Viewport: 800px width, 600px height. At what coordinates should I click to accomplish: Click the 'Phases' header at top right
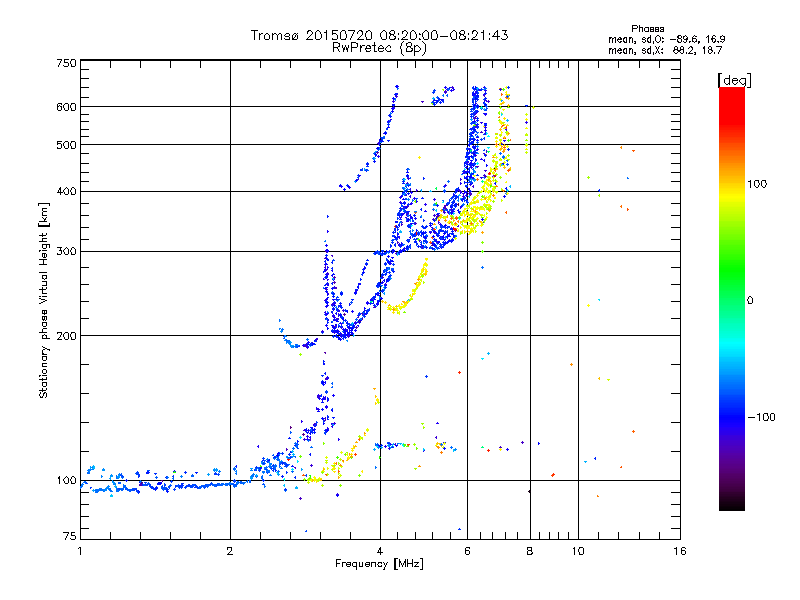[647, 29]
